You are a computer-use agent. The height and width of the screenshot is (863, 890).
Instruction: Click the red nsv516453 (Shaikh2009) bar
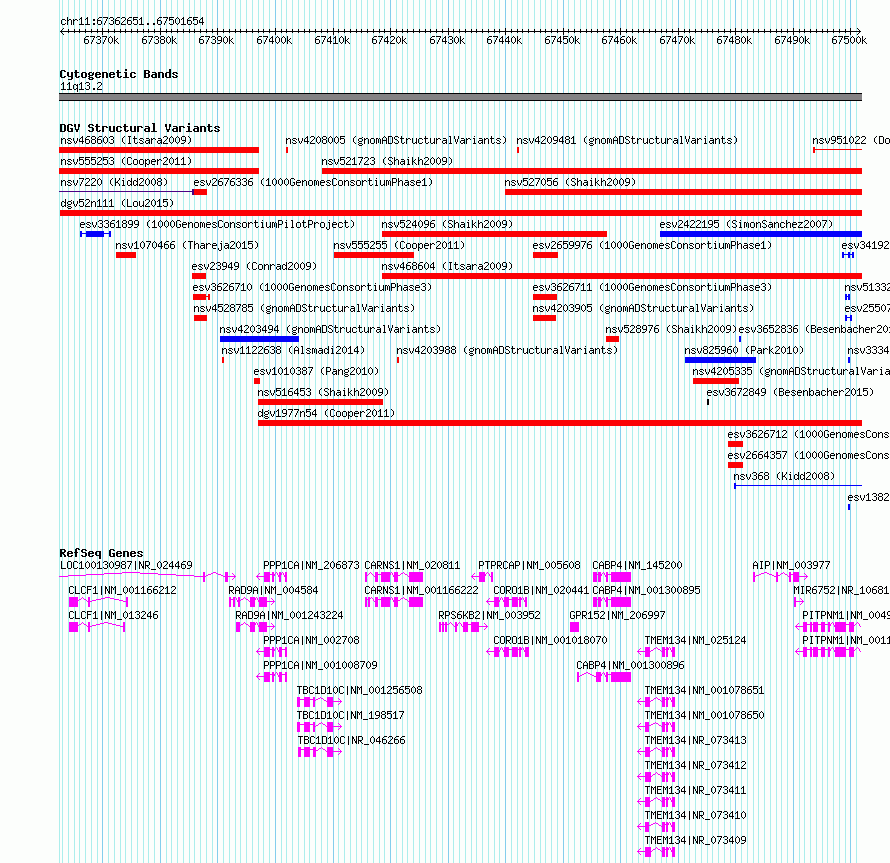pos(320,402)
